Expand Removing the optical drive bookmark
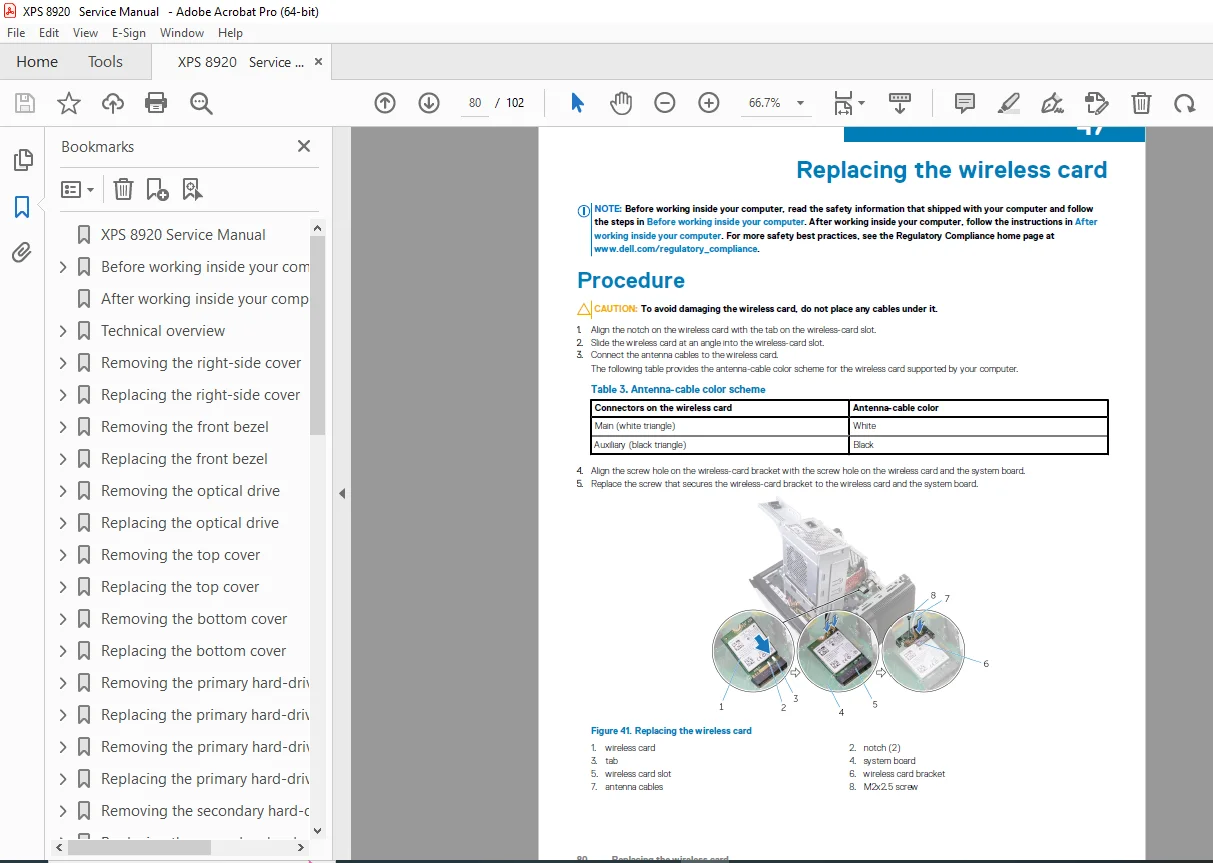The width and height of the screenshot is (1213, 863). click(63, 491)
